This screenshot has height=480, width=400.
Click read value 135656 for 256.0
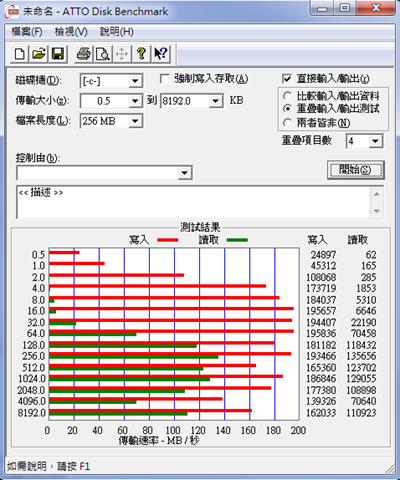(x=361, y=356)
